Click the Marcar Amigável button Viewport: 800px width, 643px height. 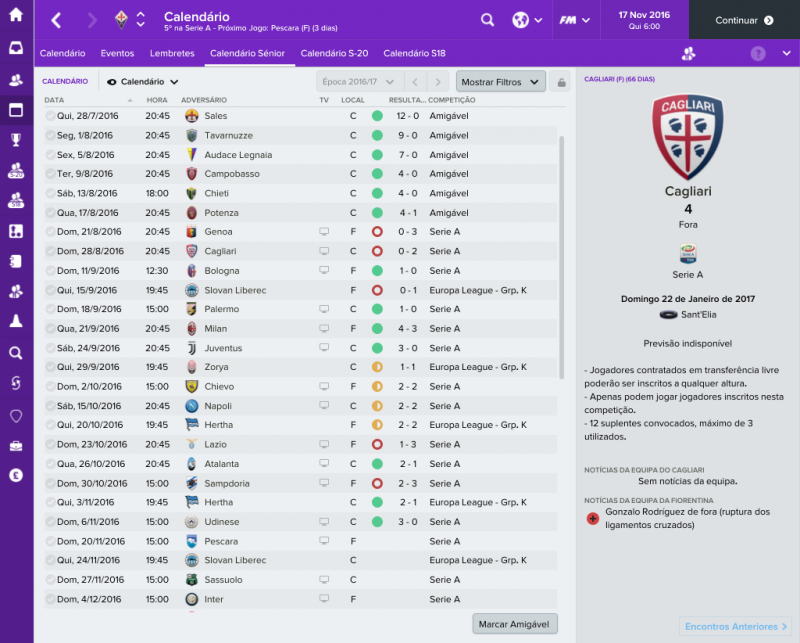coord(514,623)
